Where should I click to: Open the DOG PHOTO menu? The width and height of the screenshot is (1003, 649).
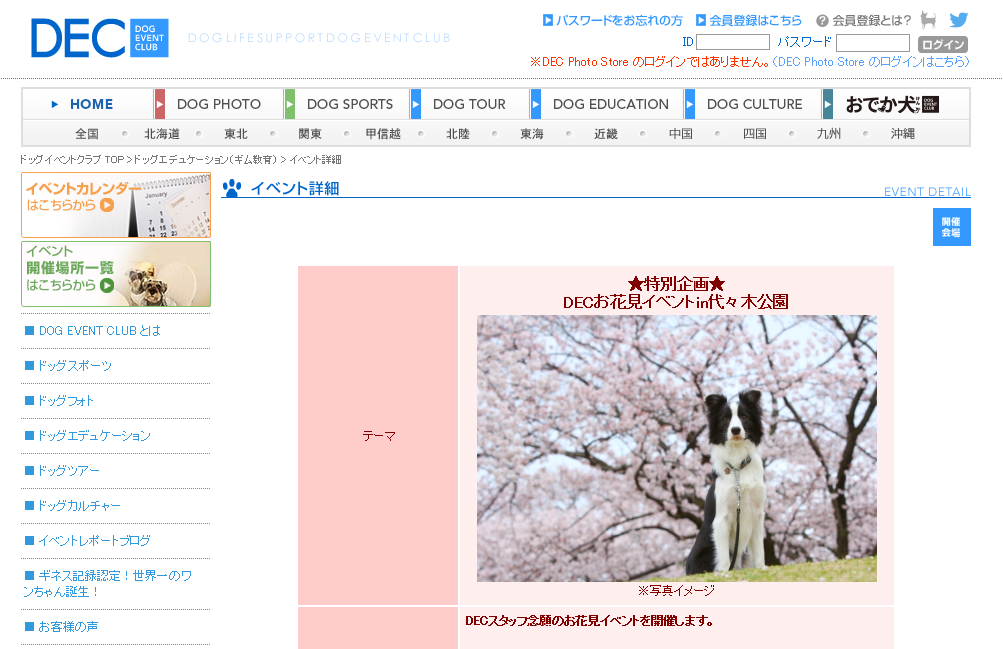219,104
